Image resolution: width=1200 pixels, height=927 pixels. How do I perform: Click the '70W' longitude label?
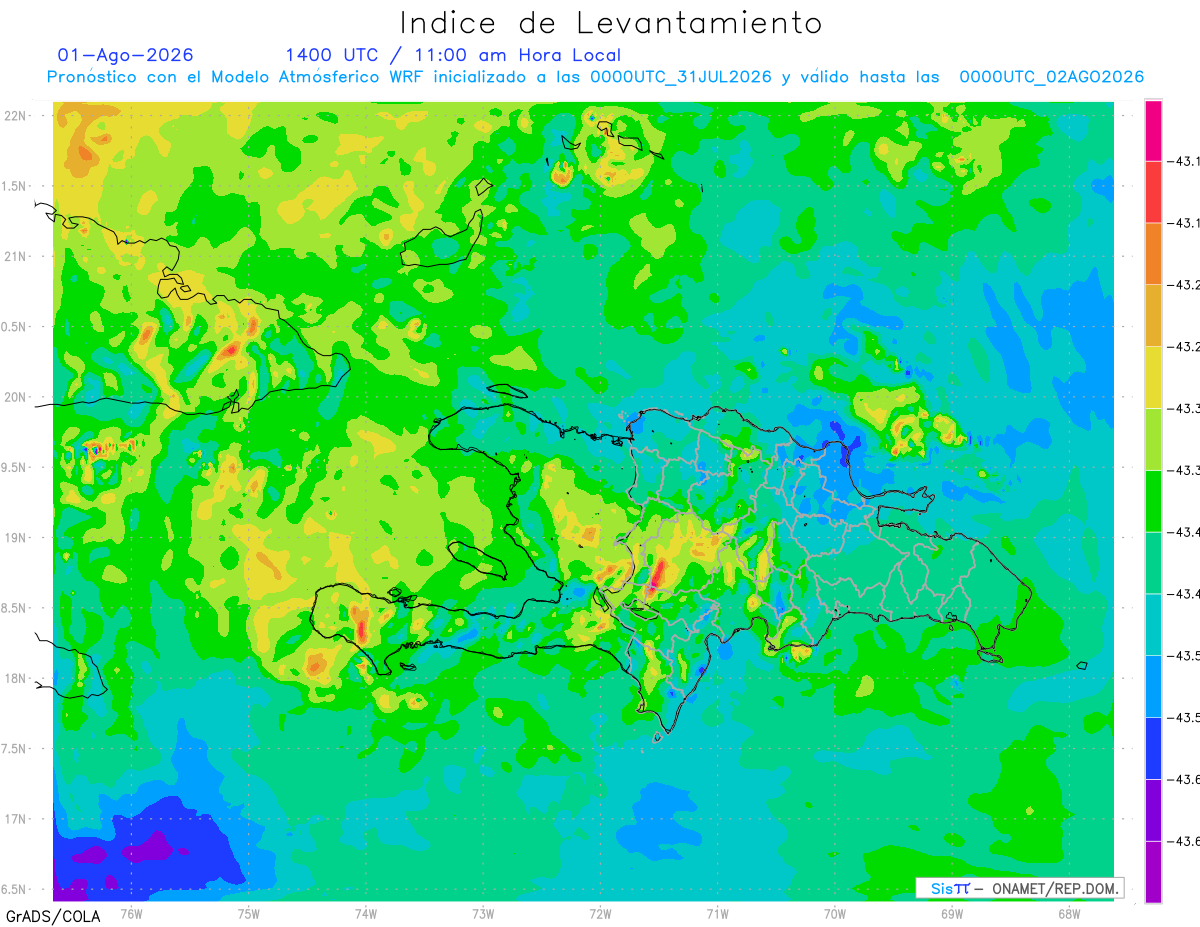coord(835,913)
